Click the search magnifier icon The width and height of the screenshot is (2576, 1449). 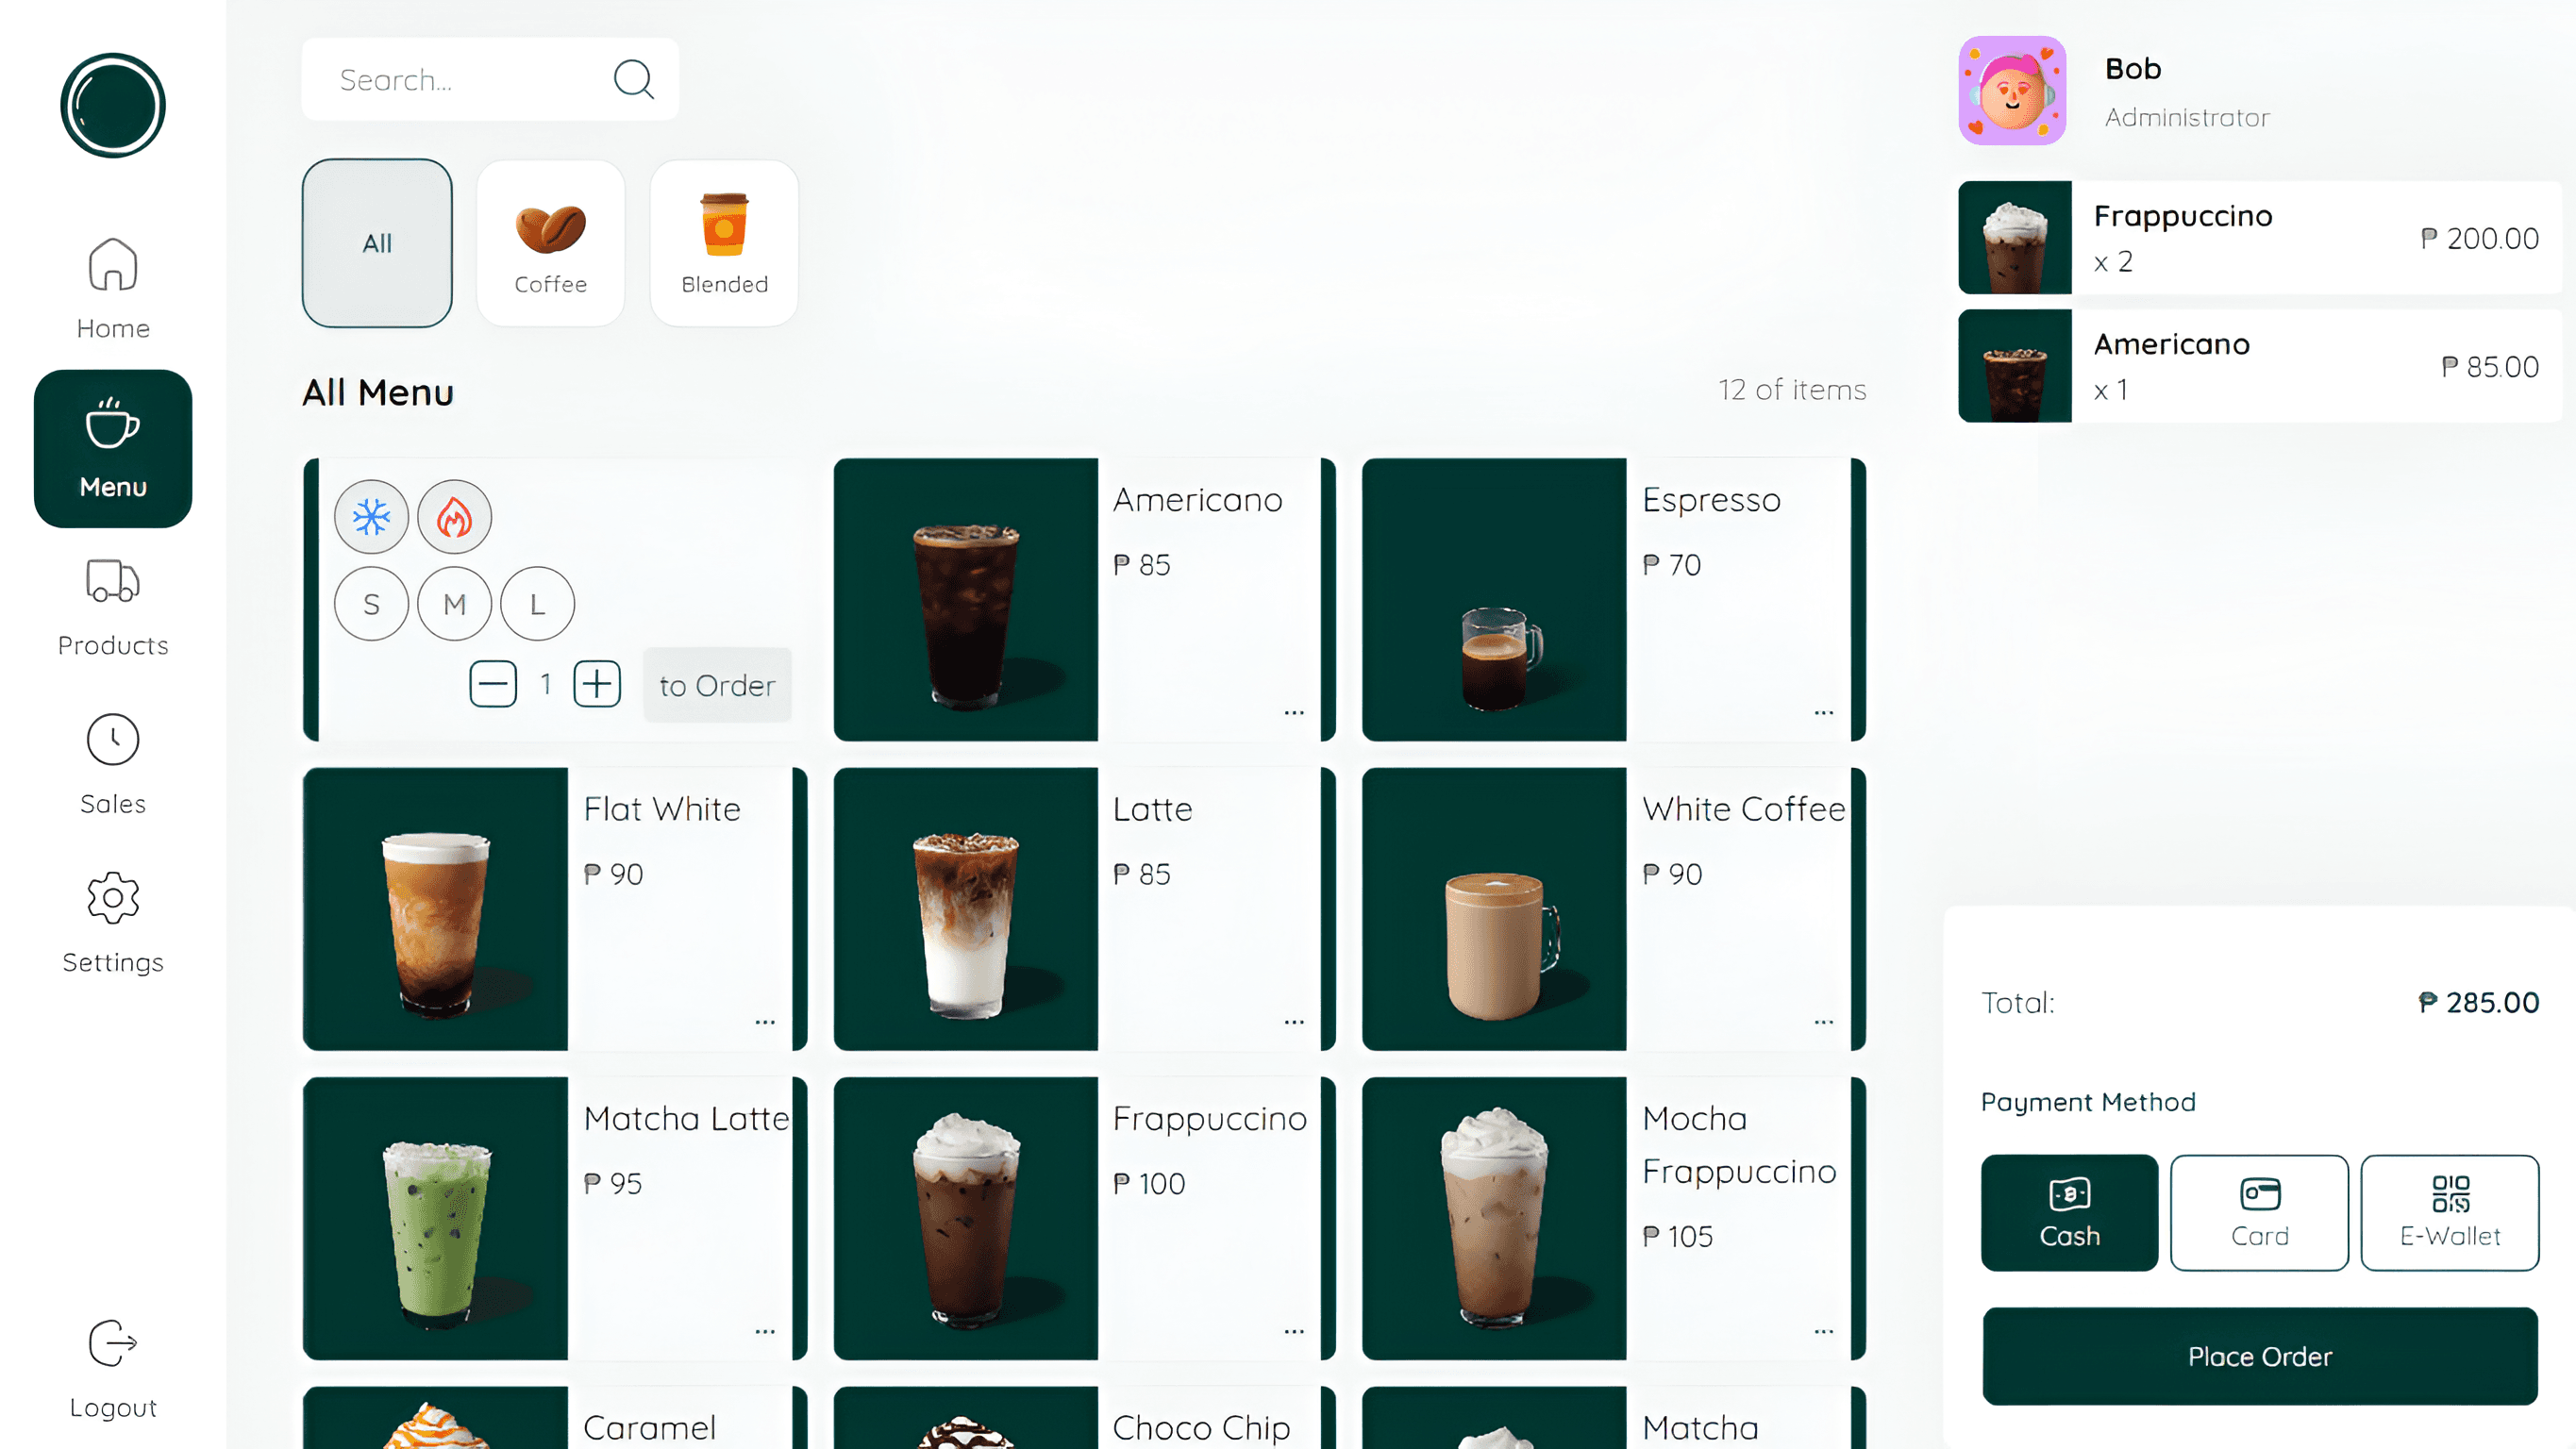pyautogui.click(x=633, y=79)
